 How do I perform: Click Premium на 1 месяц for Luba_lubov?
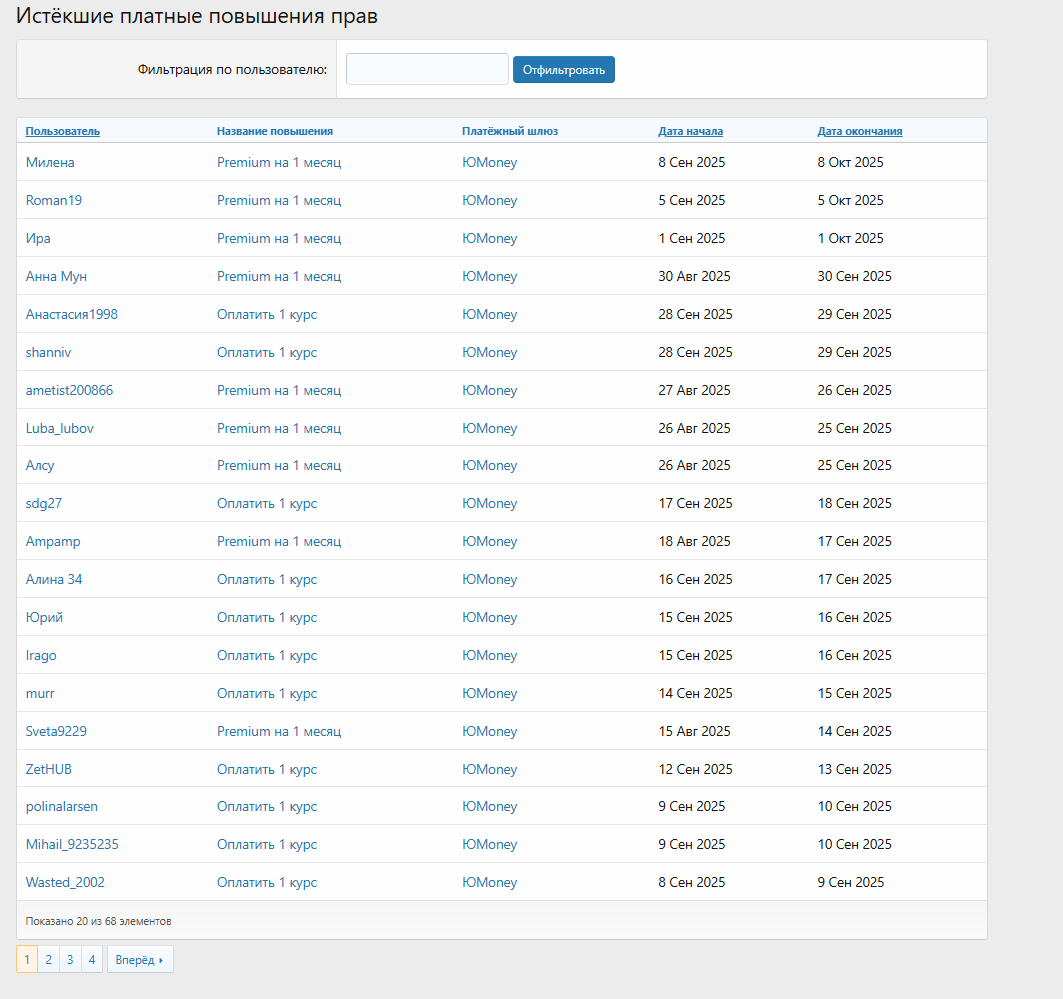[279, 428]
